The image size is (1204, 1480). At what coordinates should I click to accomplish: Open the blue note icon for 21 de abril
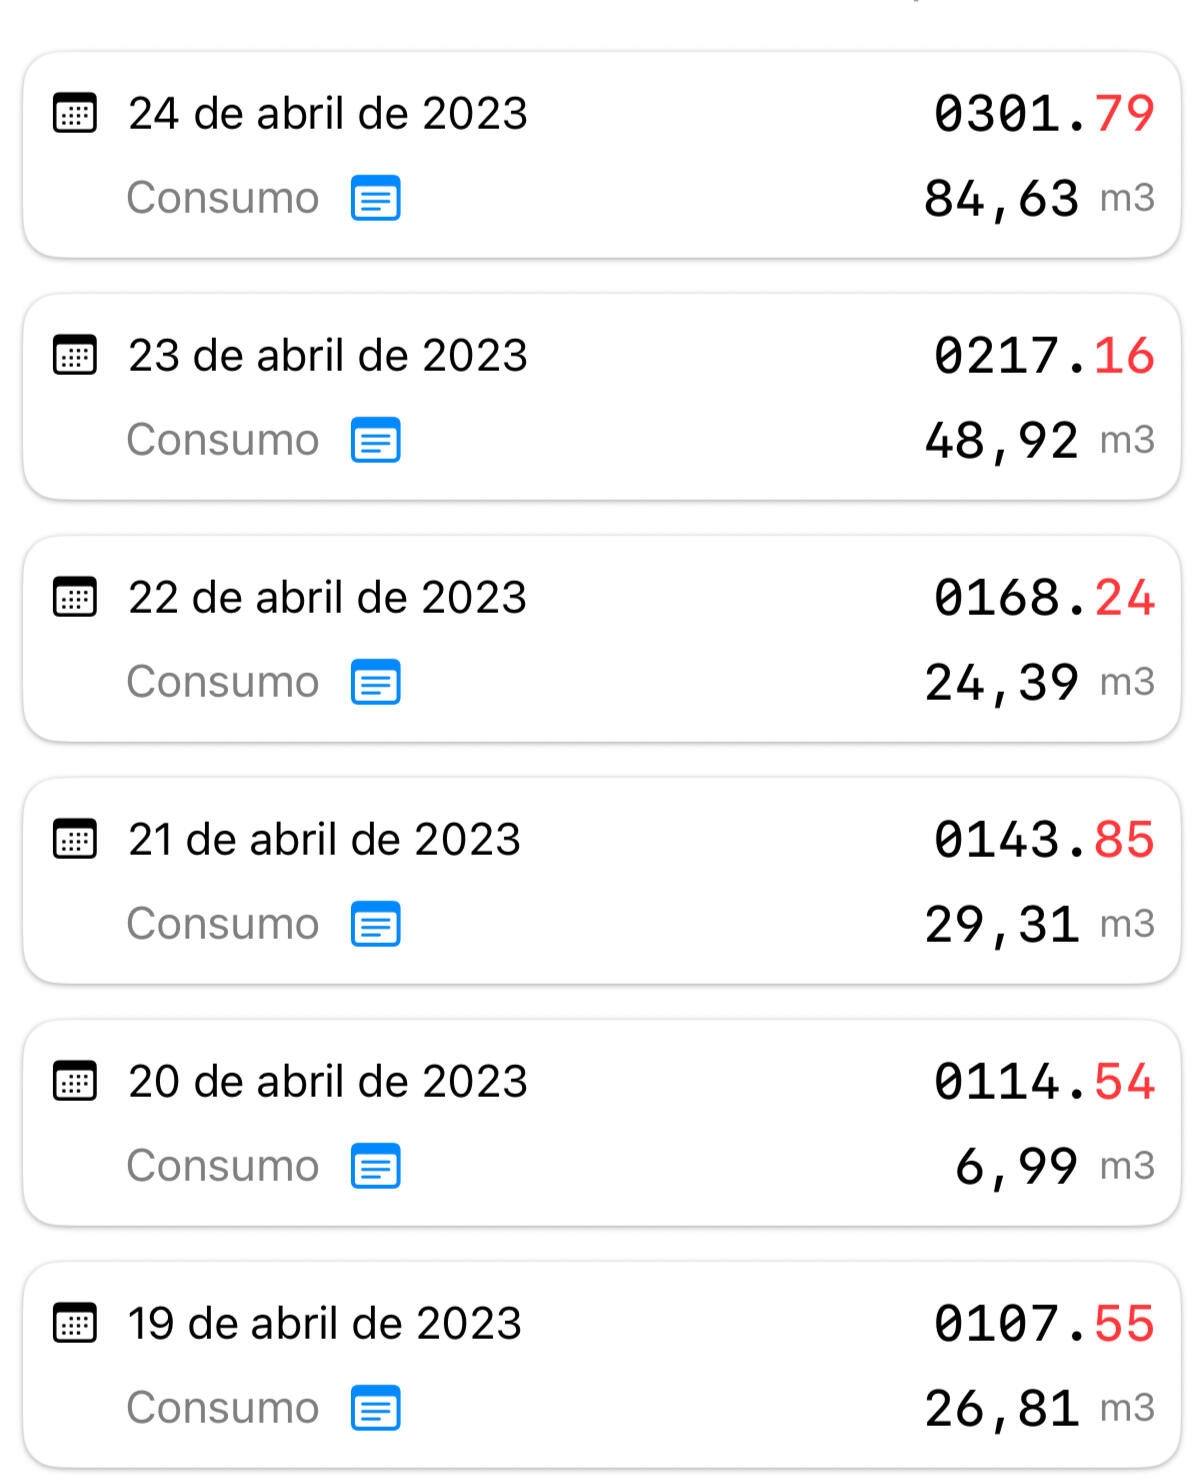376,924
